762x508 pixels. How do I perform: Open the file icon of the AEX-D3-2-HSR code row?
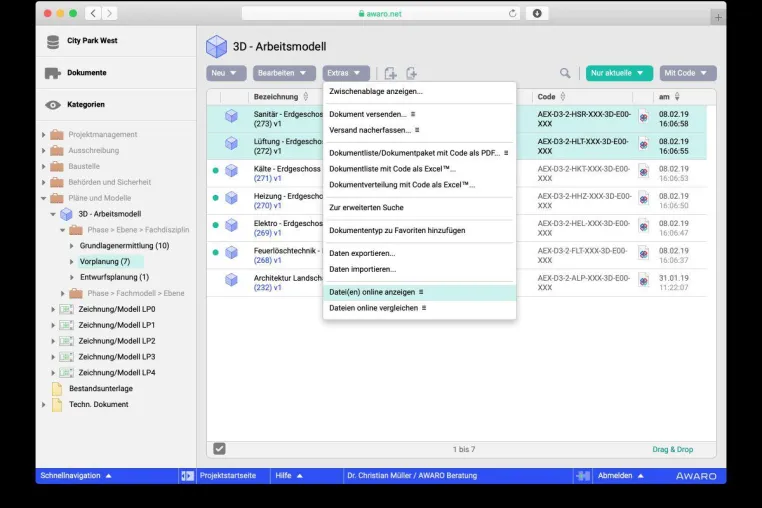pos(643,117)
